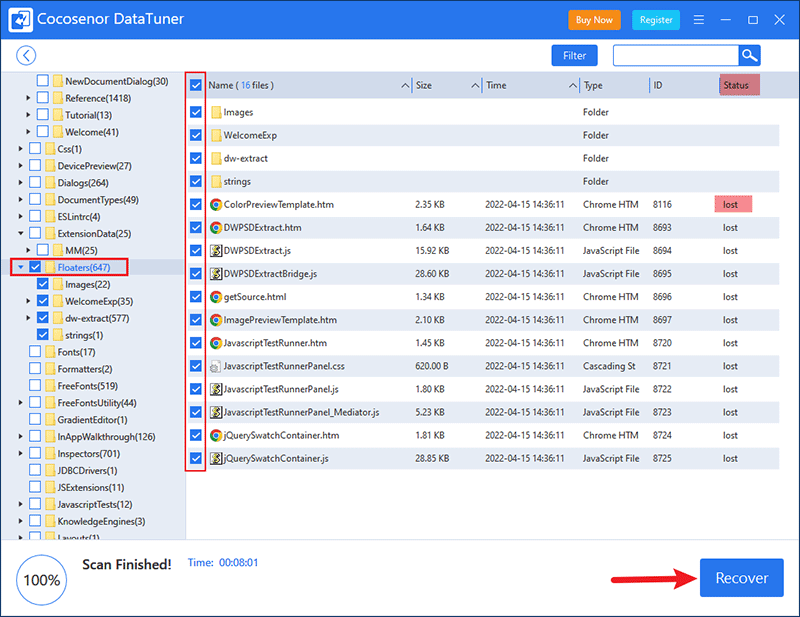Expand the FreeFontsUtility(44) tree node
The height and width of the screenshot is (617, 800).
click(20, 403)
